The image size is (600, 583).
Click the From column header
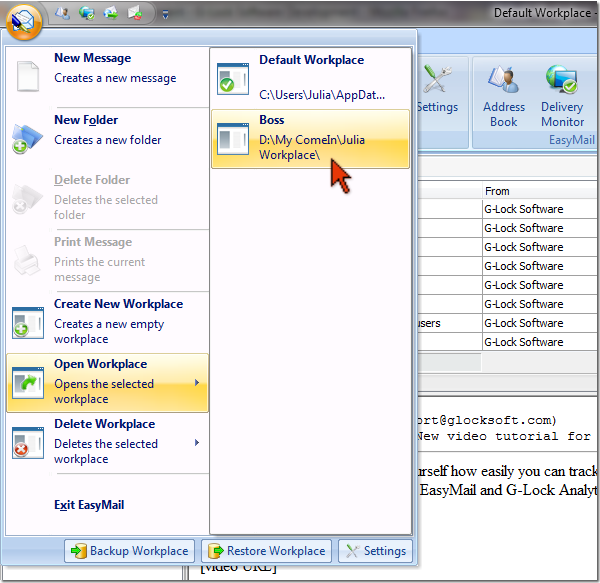541,191
